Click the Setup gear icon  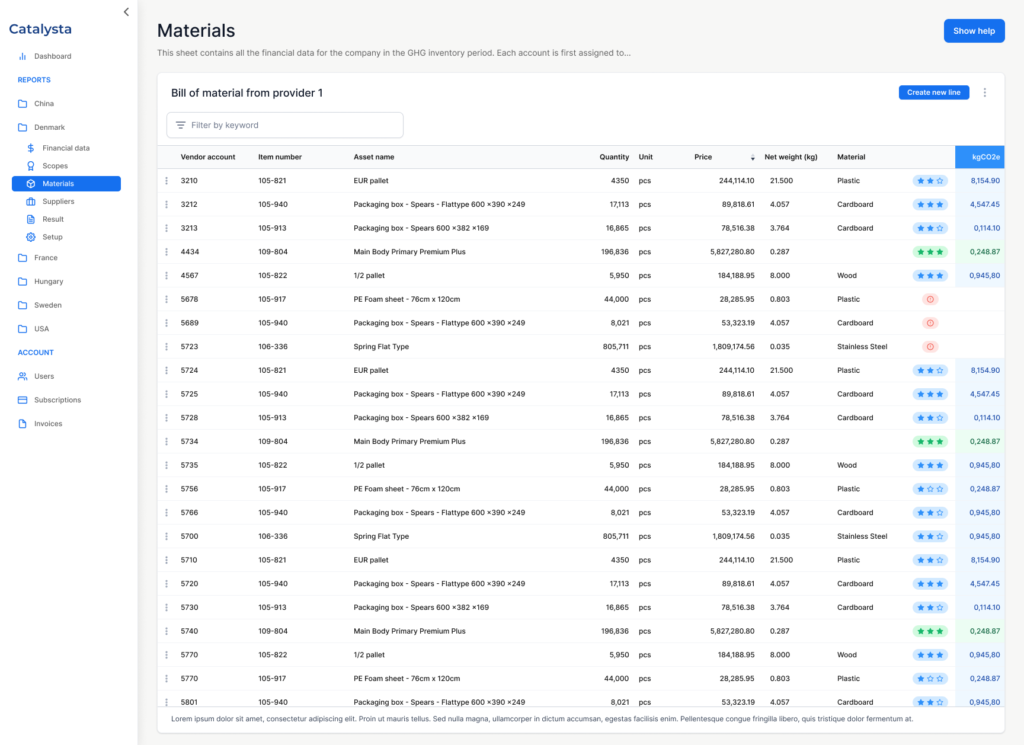coord(31,237)
